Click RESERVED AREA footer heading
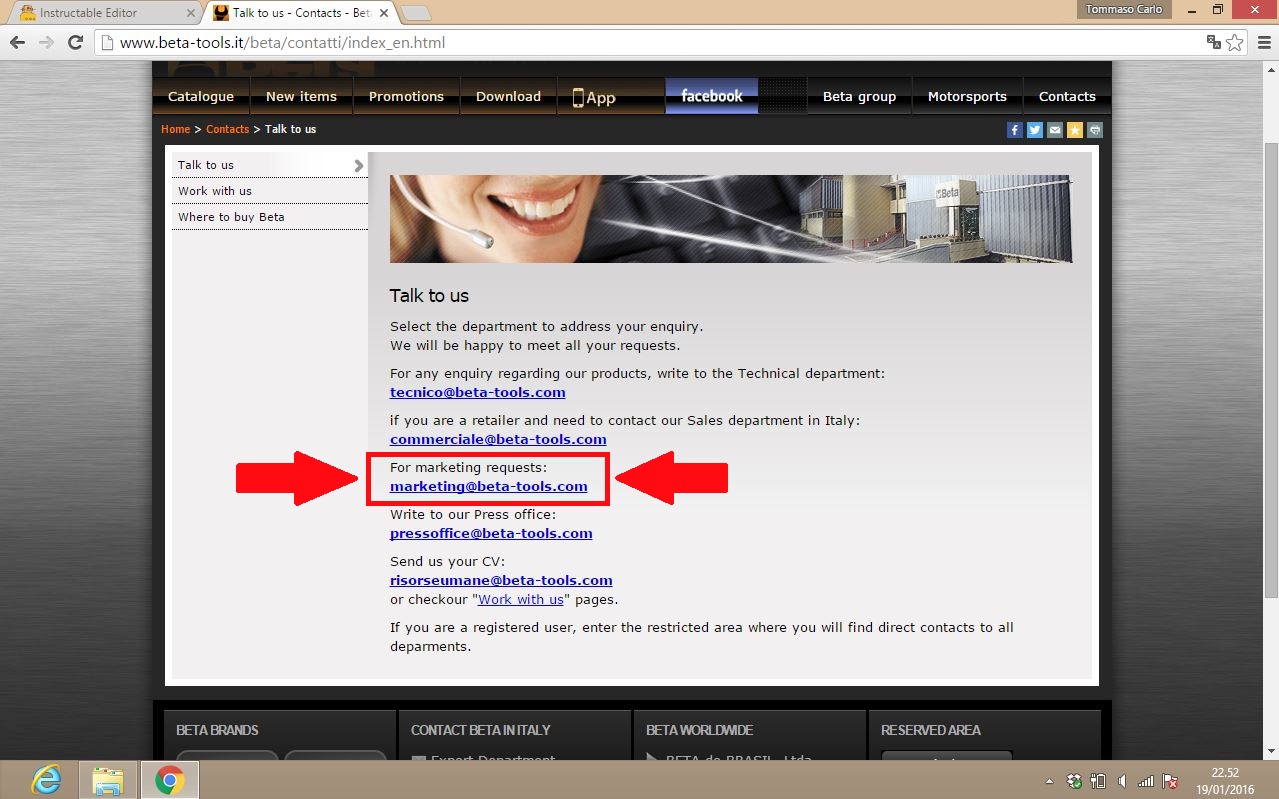Image resolution: width=1279 pixels, height=799 pixels. click(931, 730)
